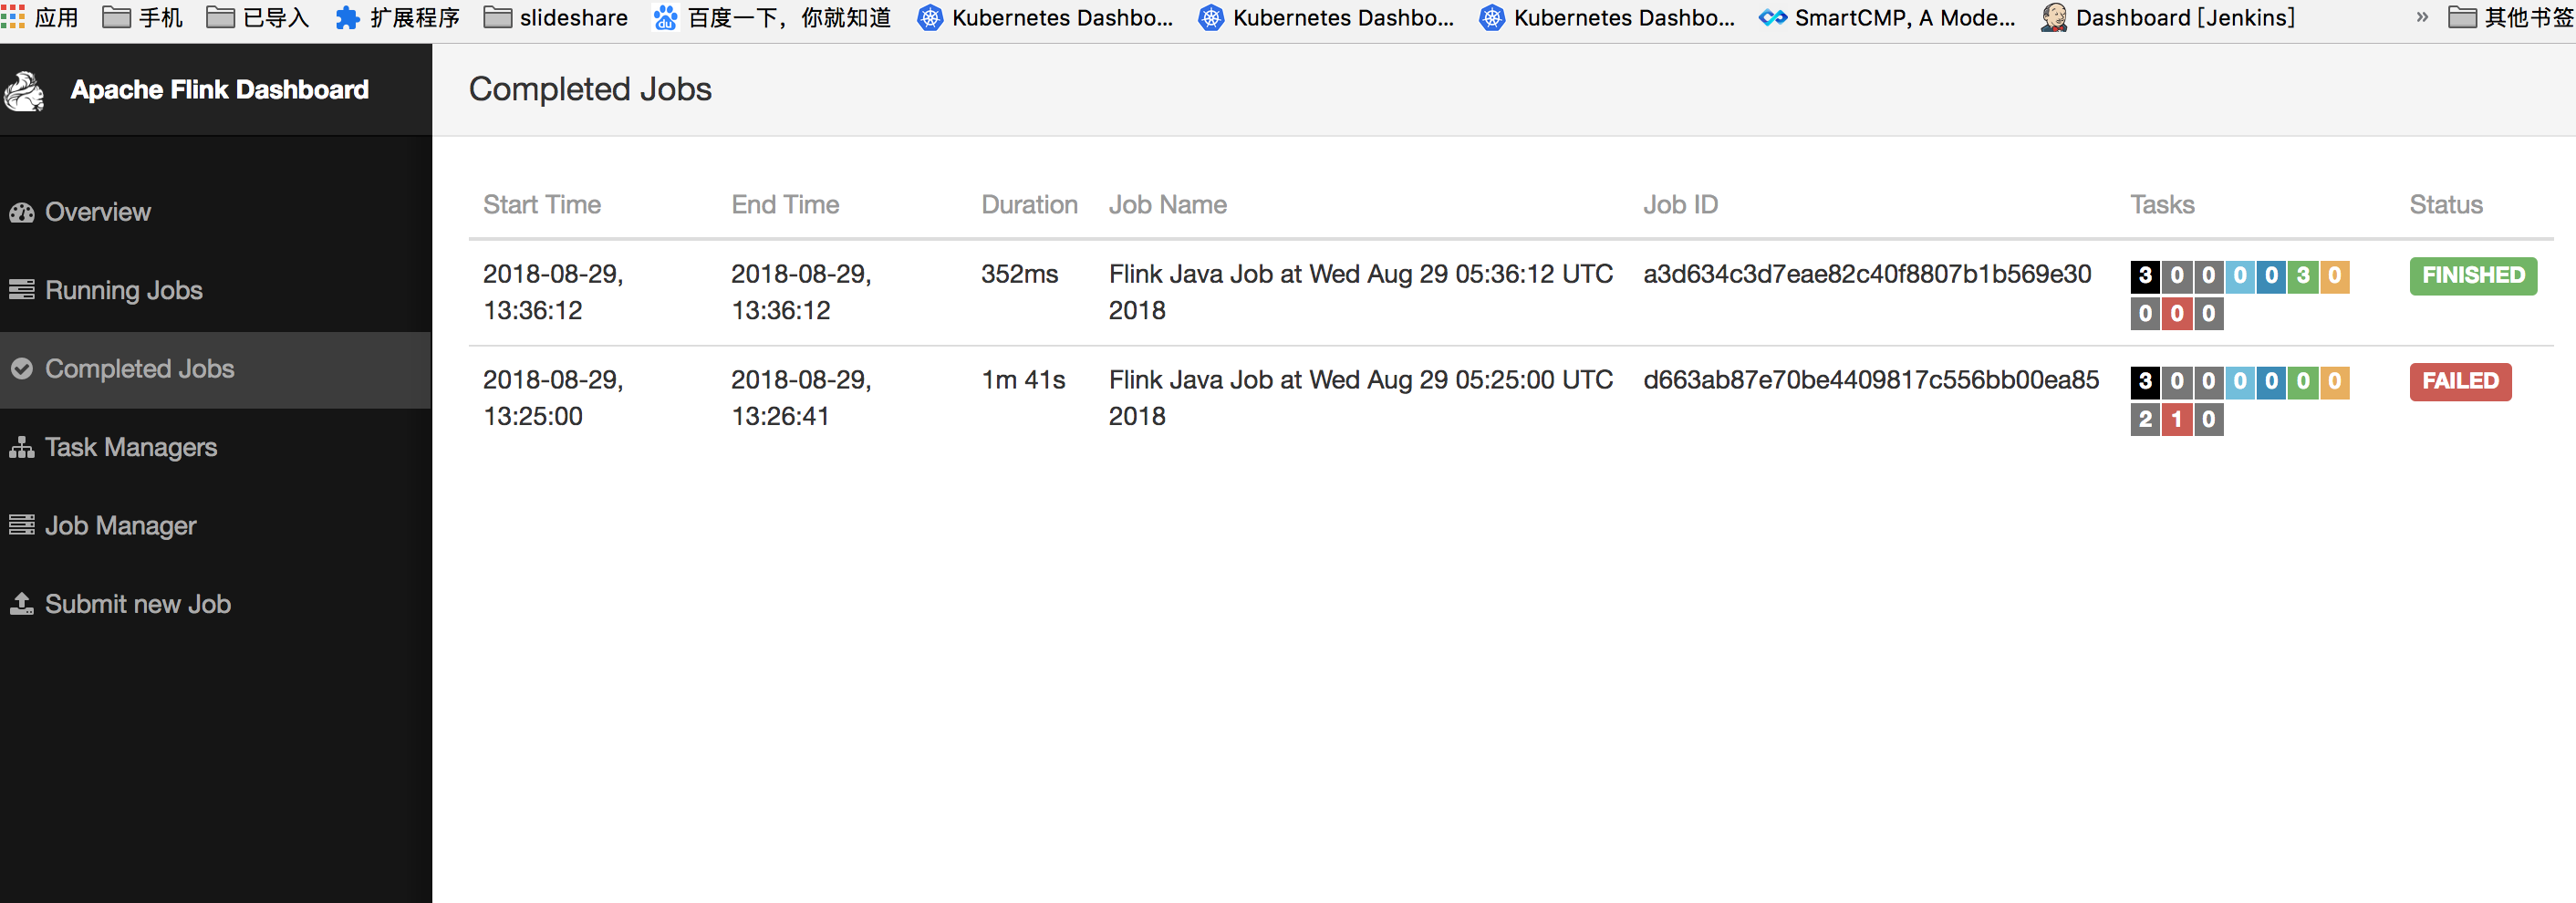This screenshot has height=903, width=2576.
Task: Click the Running Jobs list icon
Action: coord(22,290)
